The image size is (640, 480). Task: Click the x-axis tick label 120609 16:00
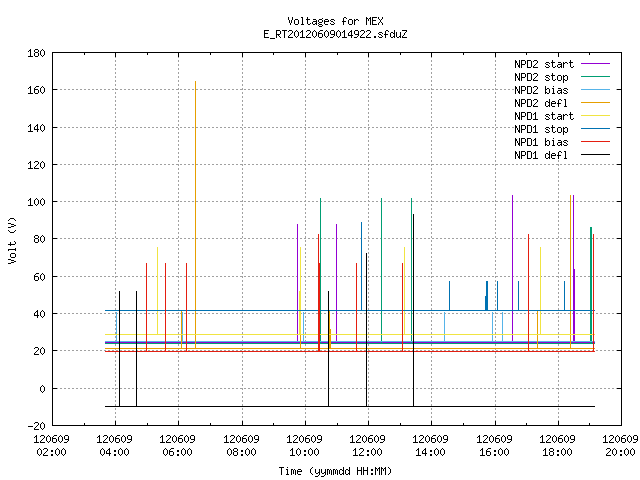pos(494,446)
